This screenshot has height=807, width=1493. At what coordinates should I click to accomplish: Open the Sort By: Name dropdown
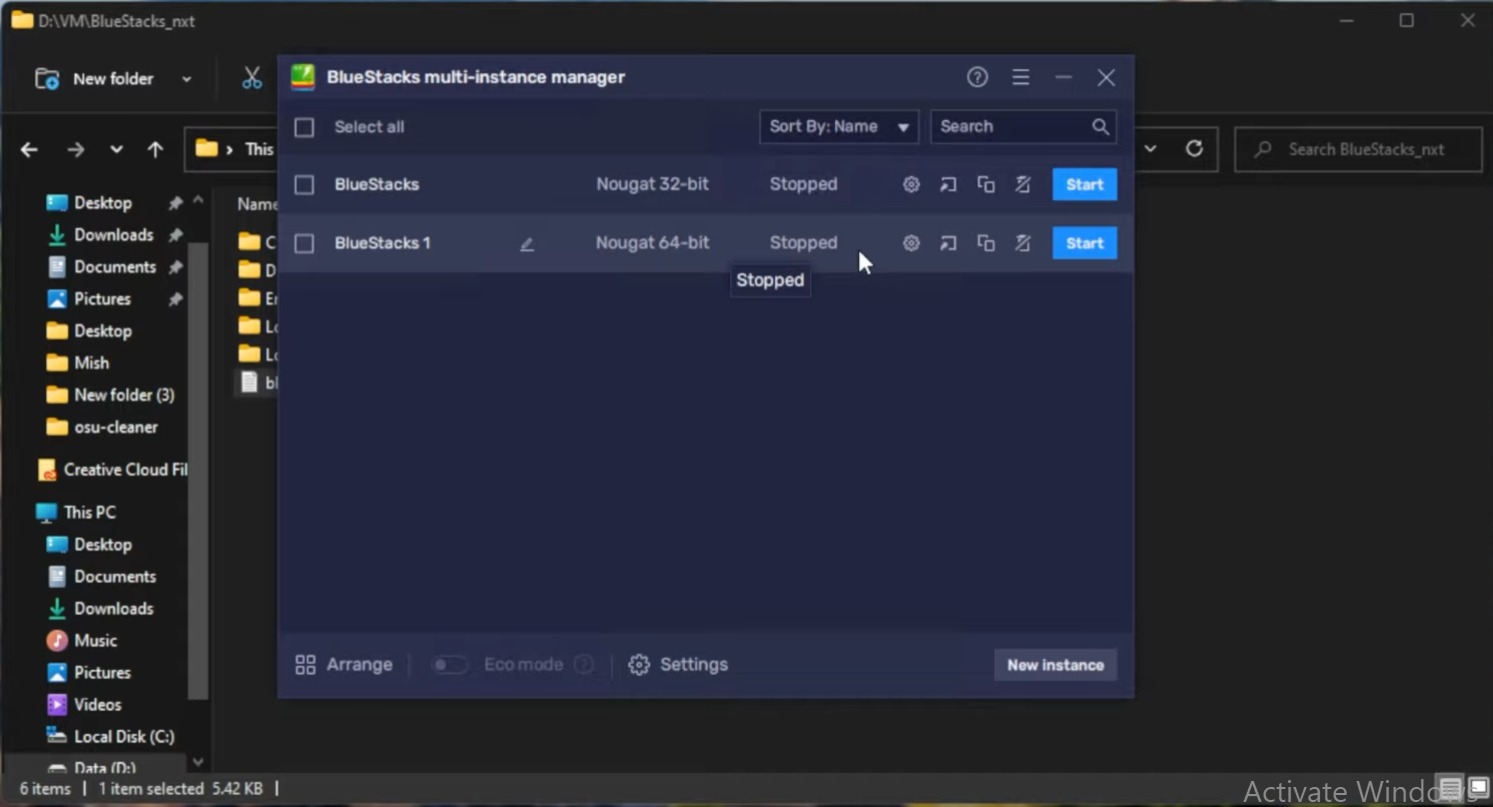click(839, 127)
